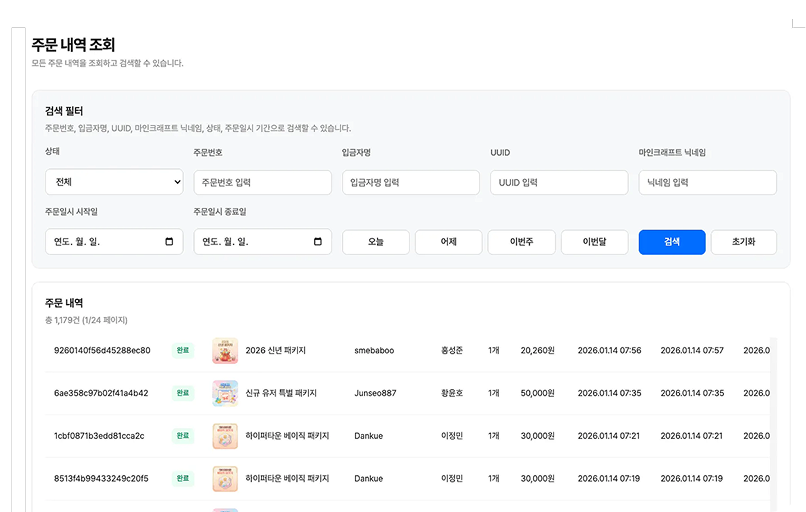Focus the 닉네임 입력 field
The height and width of the screenshot is (512, 806).
click(707, 182)
